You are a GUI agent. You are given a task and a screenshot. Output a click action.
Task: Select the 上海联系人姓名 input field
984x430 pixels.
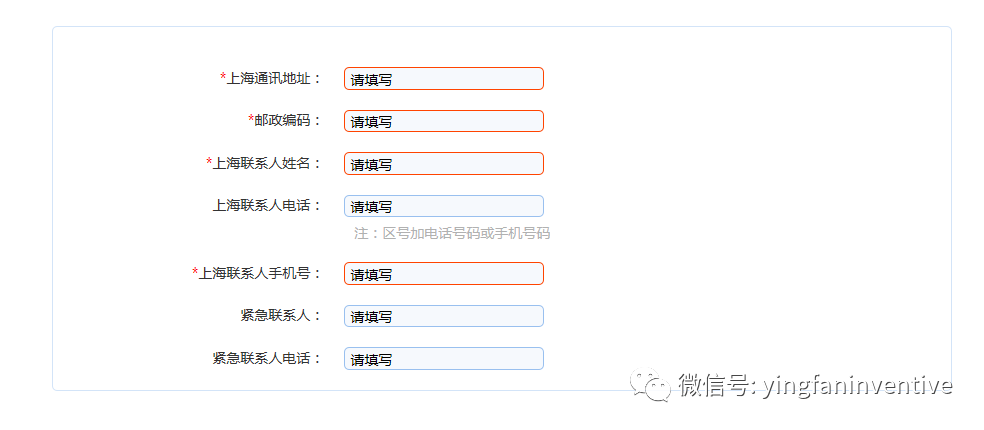pyautogui.click(x=443, y=164)
